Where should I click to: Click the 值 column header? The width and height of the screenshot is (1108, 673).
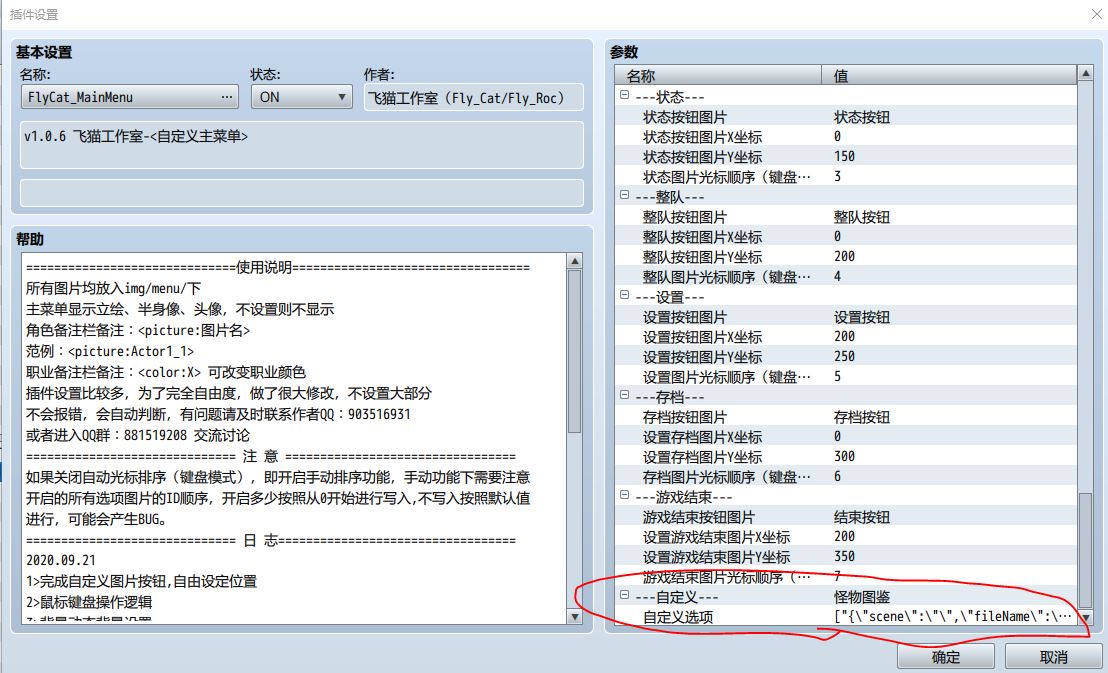(950, 75)
